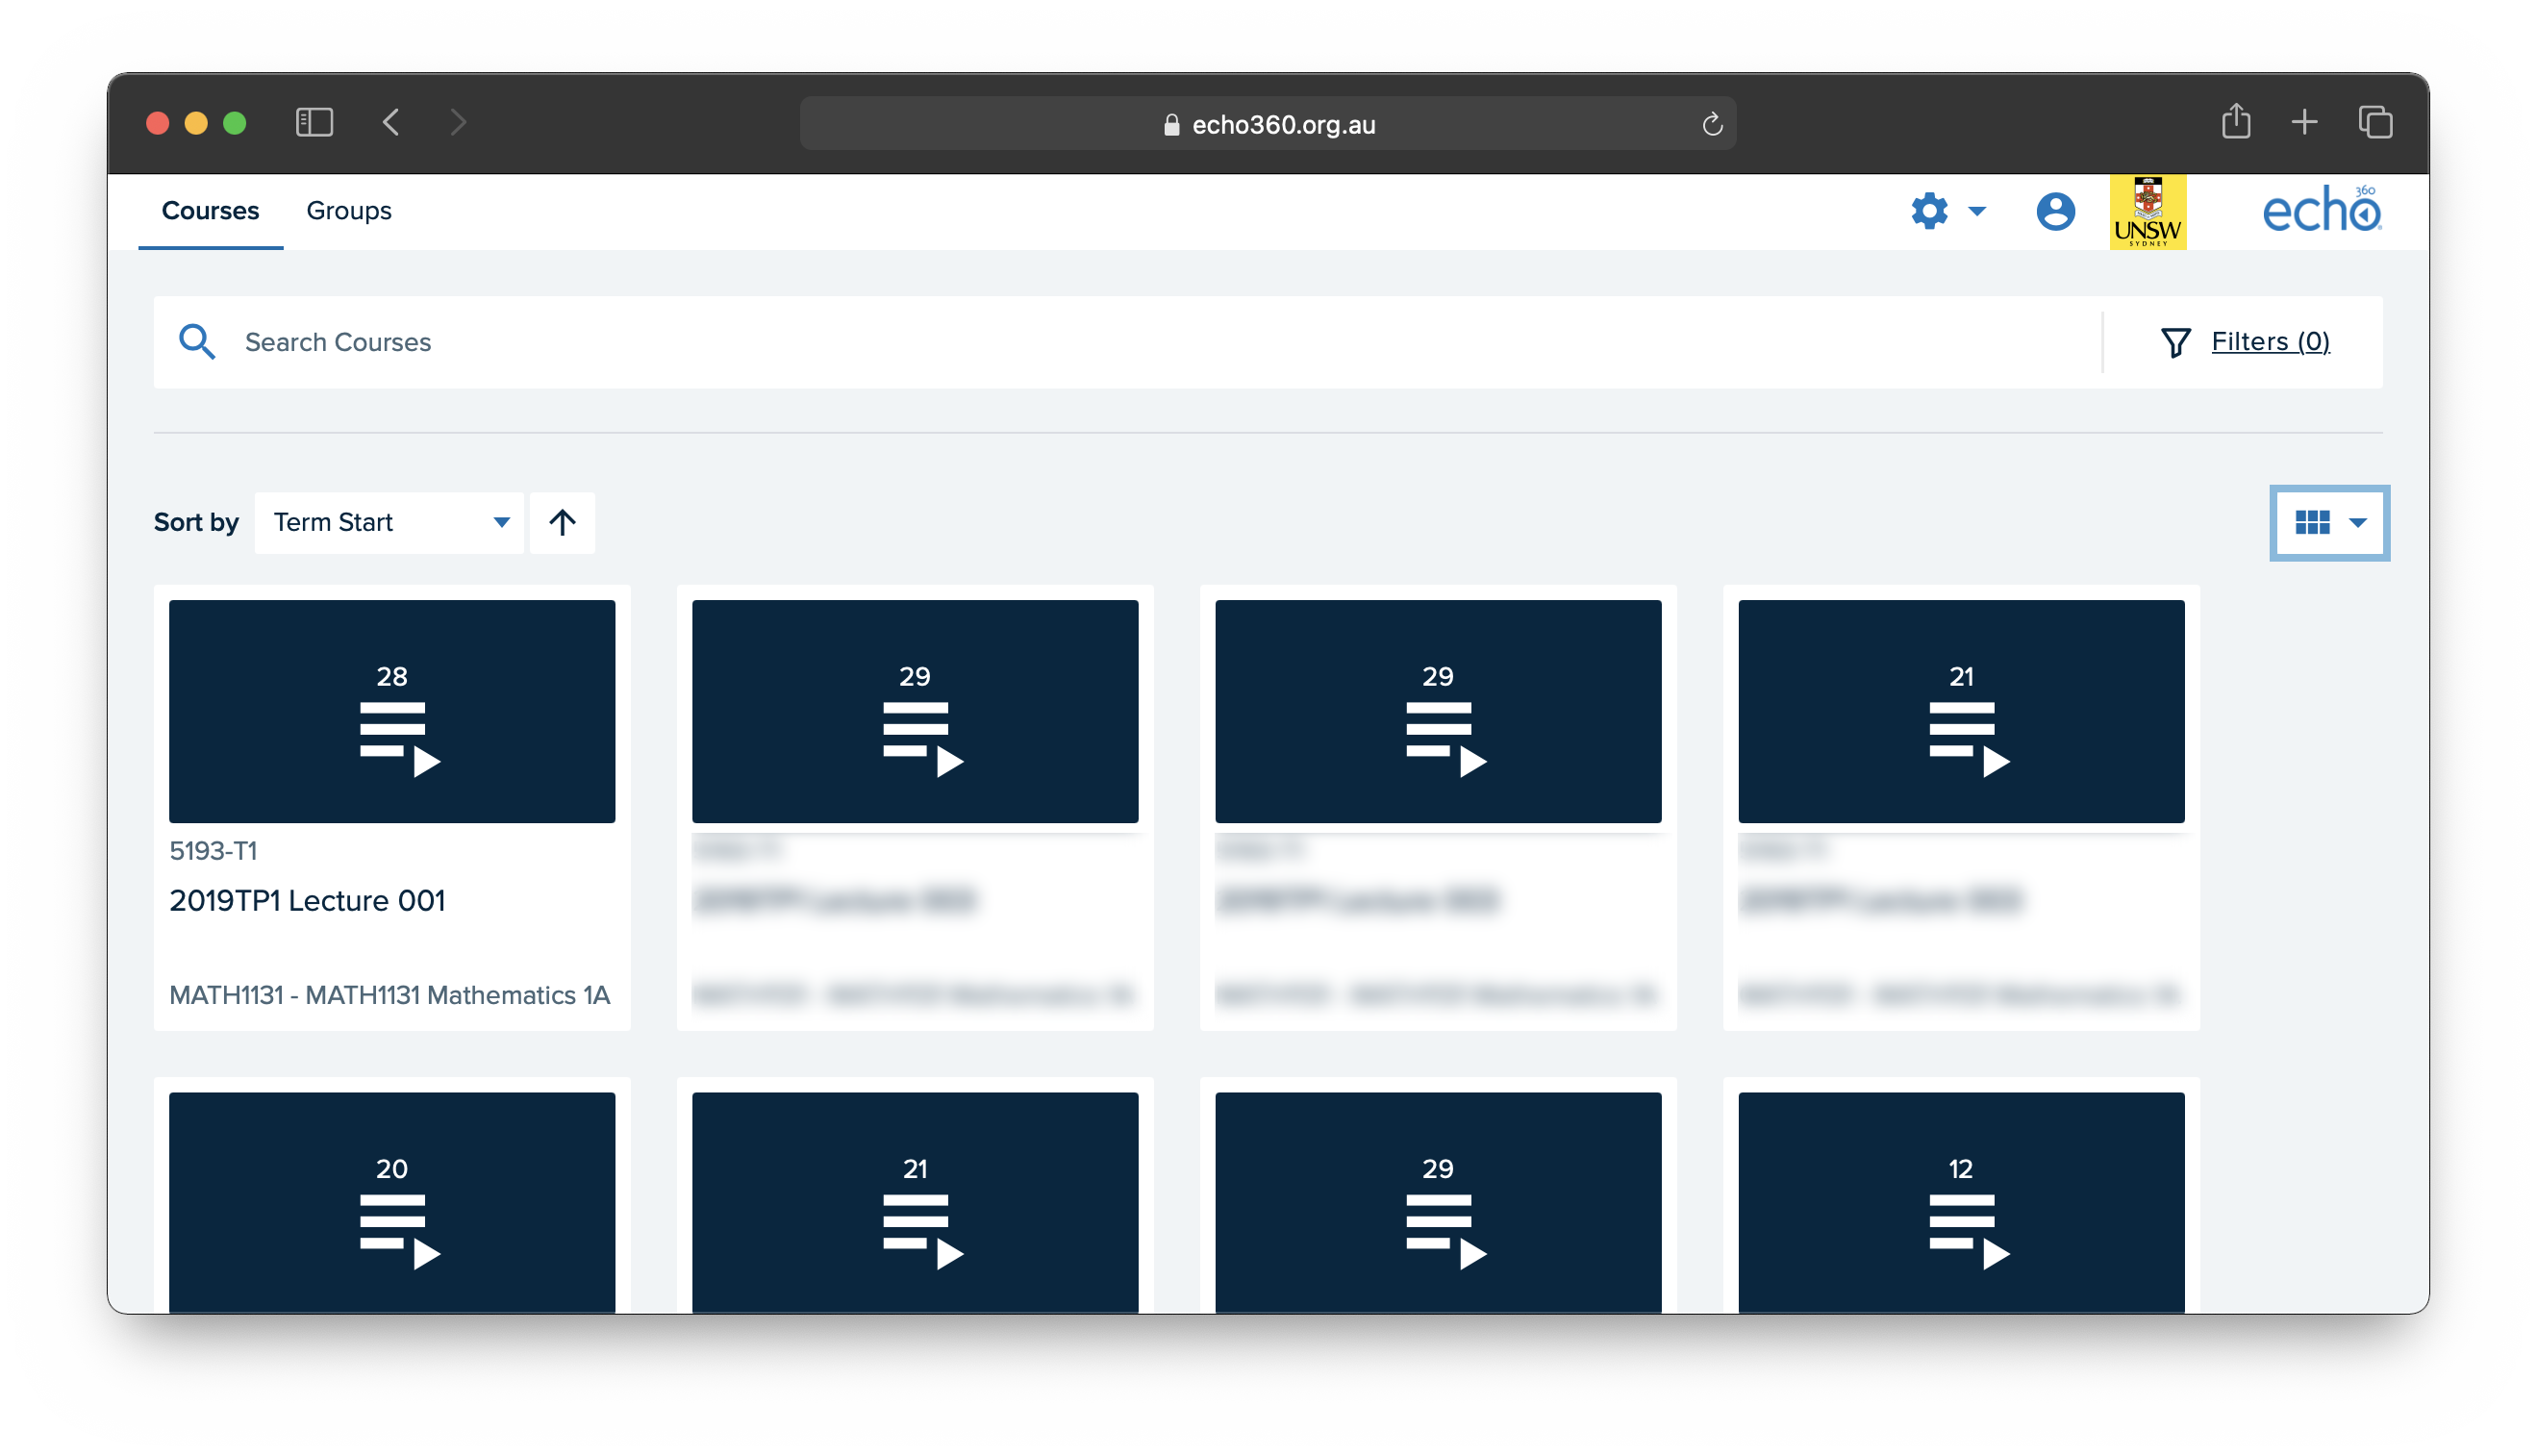Expand the view mode dropdown arrow
The image size is (2537, 1456).
click(2358, 523)
